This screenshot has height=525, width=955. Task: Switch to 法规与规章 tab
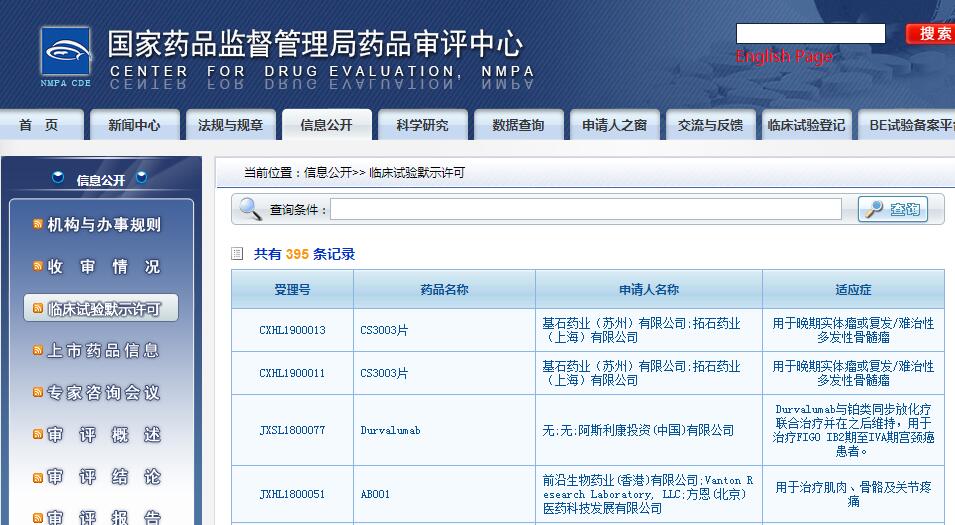(231, 125)
